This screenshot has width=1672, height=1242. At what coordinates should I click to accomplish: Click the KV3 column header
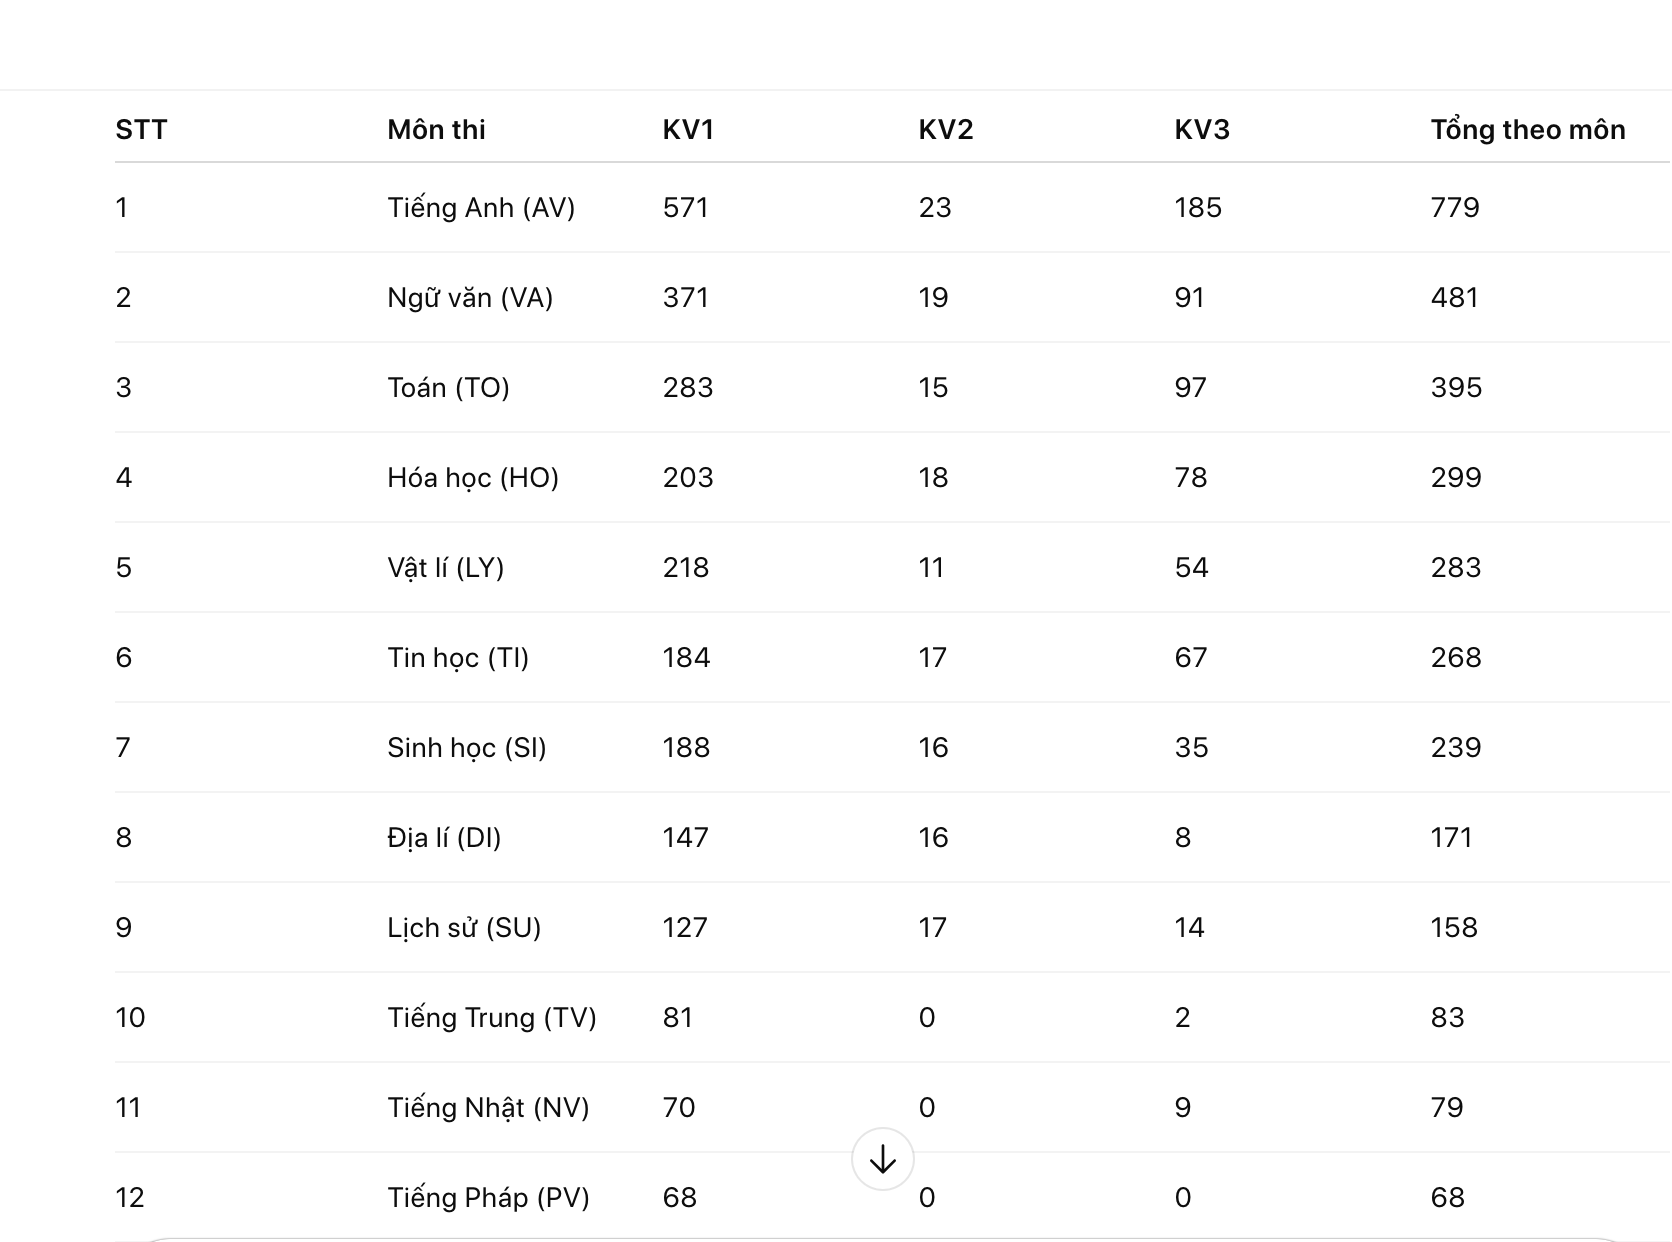pos(1202,130)
